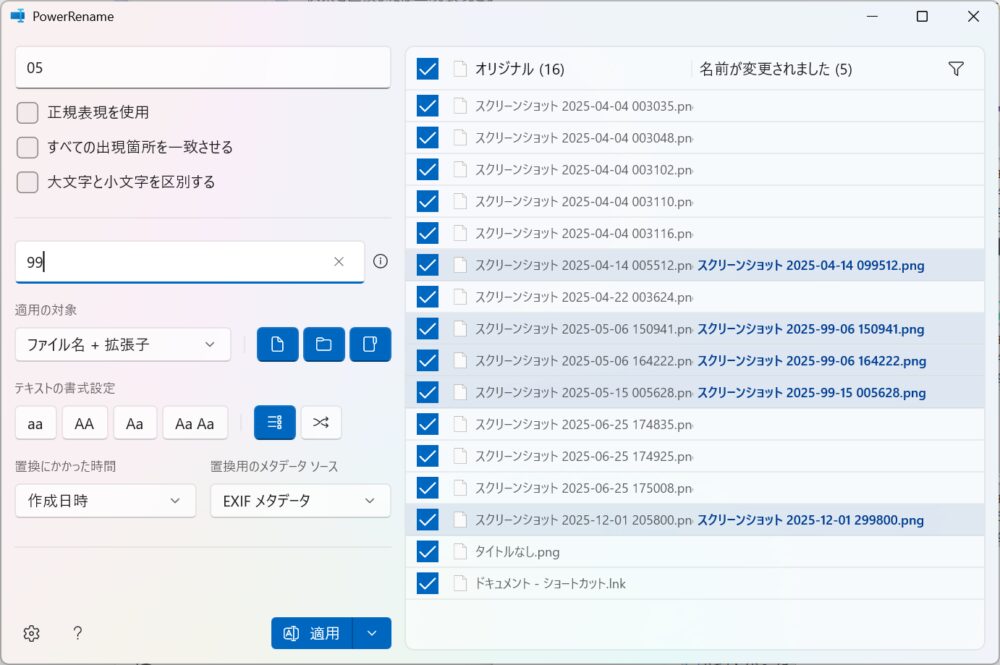Expand the EXIF メタデータ dropdown
Screen dimensions: 1000x665
pyautogui.click(x=300, y=501)
